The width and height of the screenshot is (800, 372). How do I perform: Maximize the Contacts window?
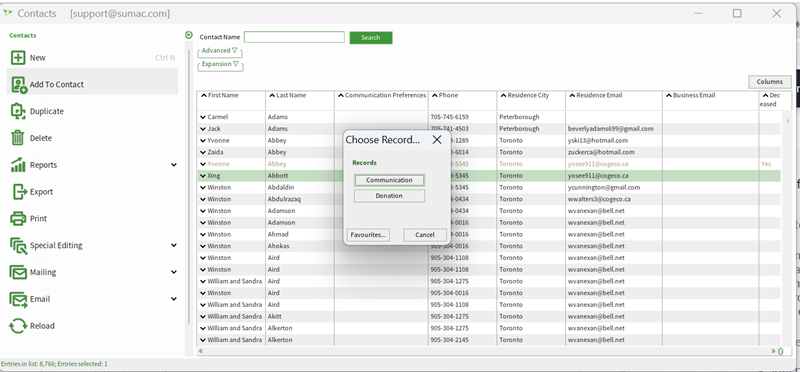737,13
